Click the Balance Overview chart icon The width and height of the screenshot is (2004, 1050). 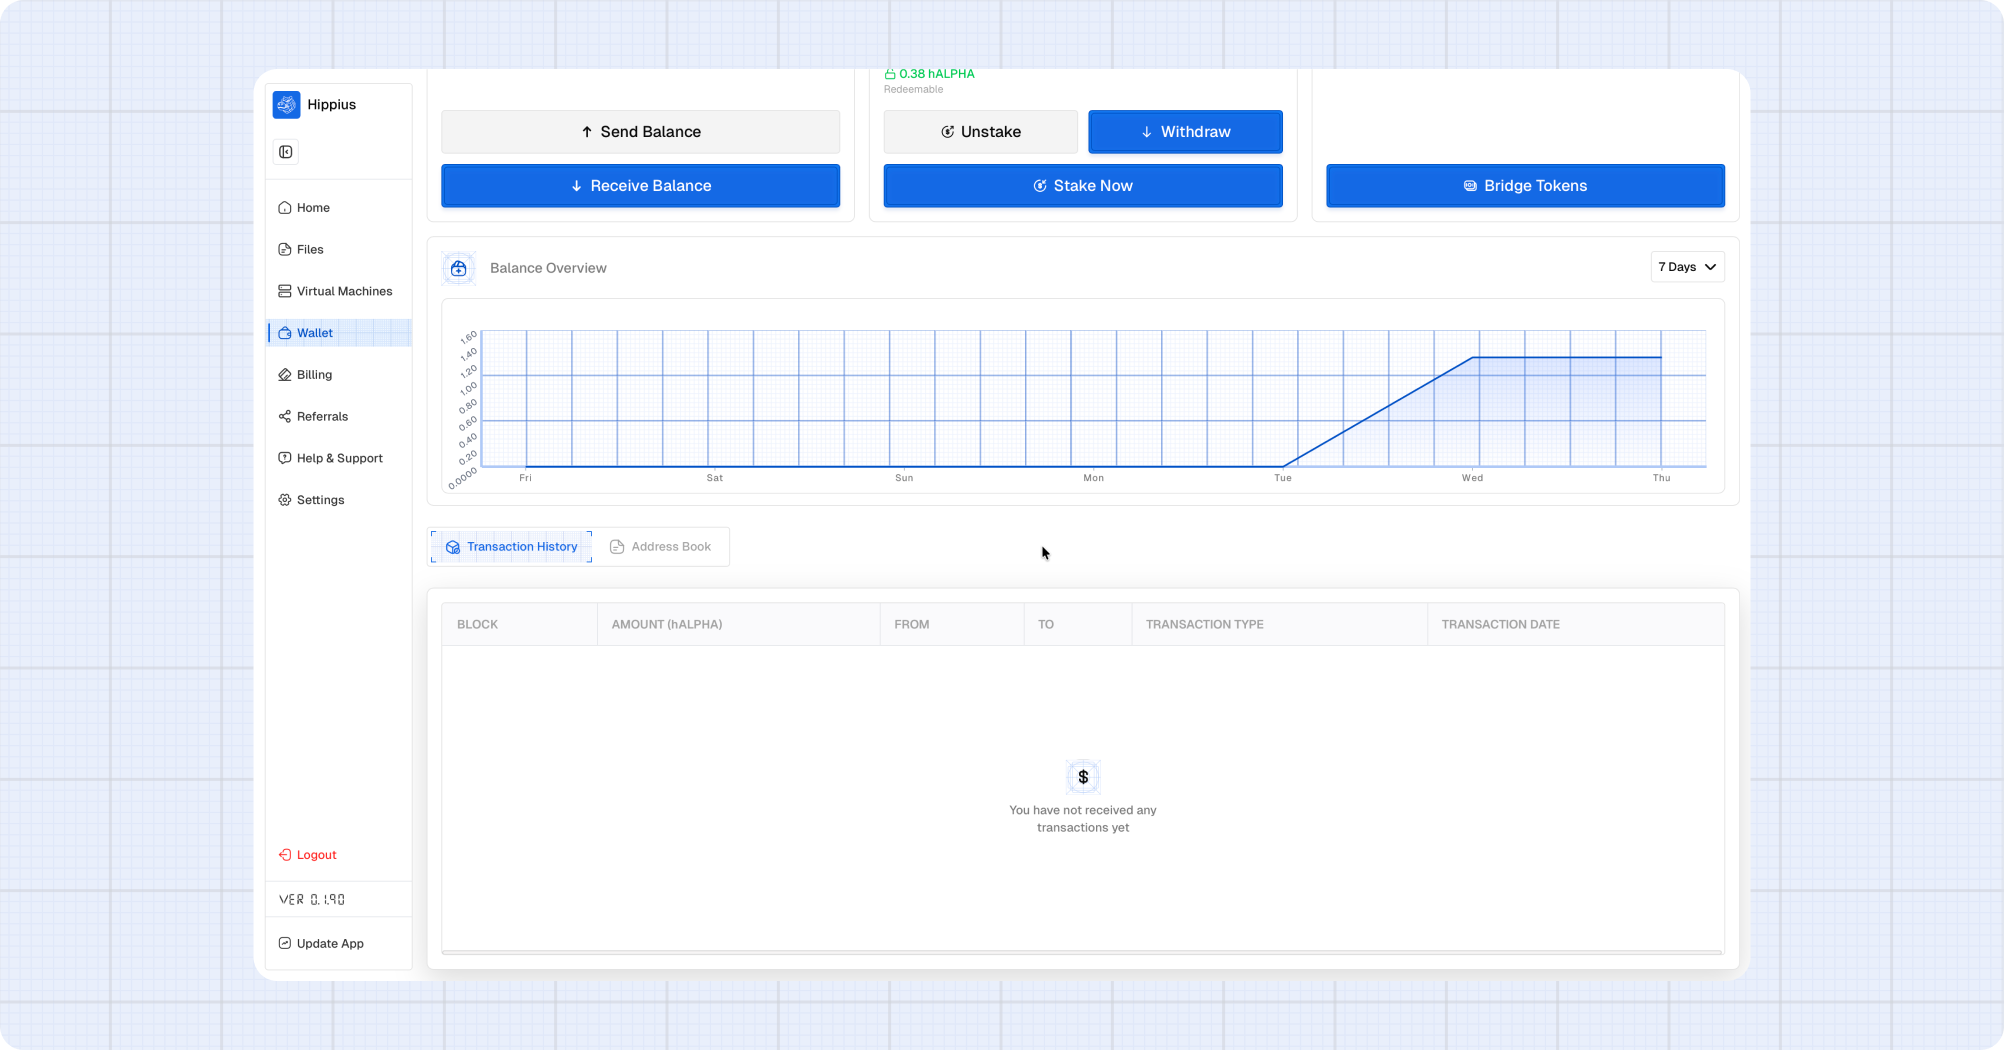pyautogui.click(x=458, y=268)
